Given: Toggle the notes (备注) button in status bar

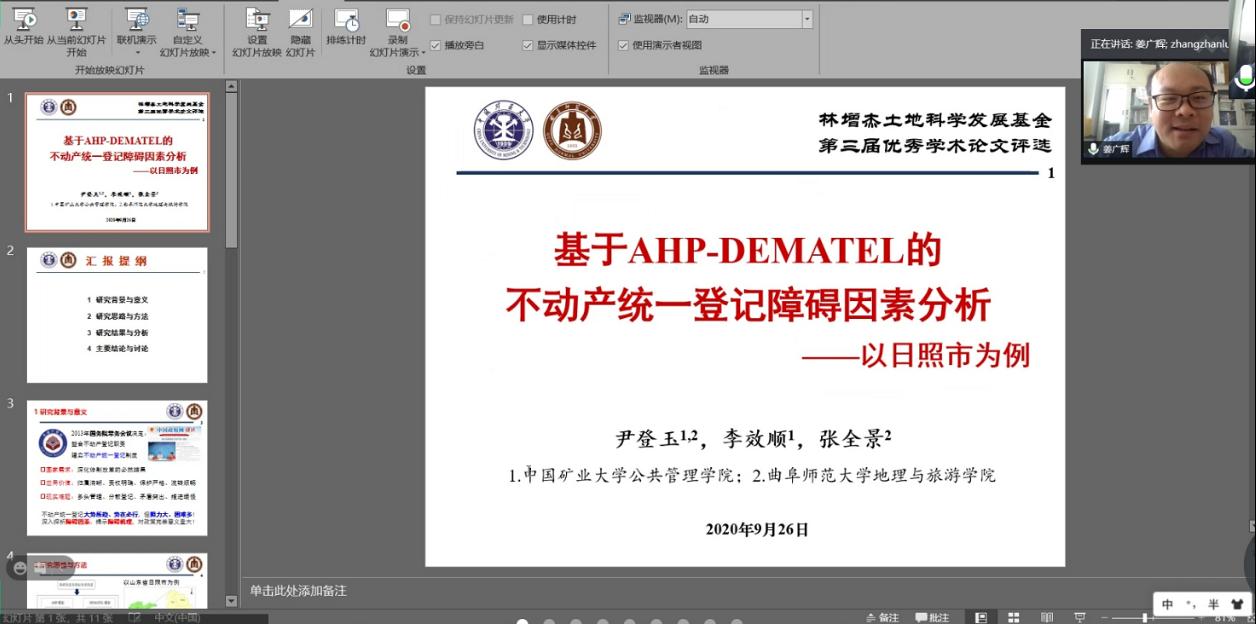Looking at the screenshot, I should pos(881,617).
